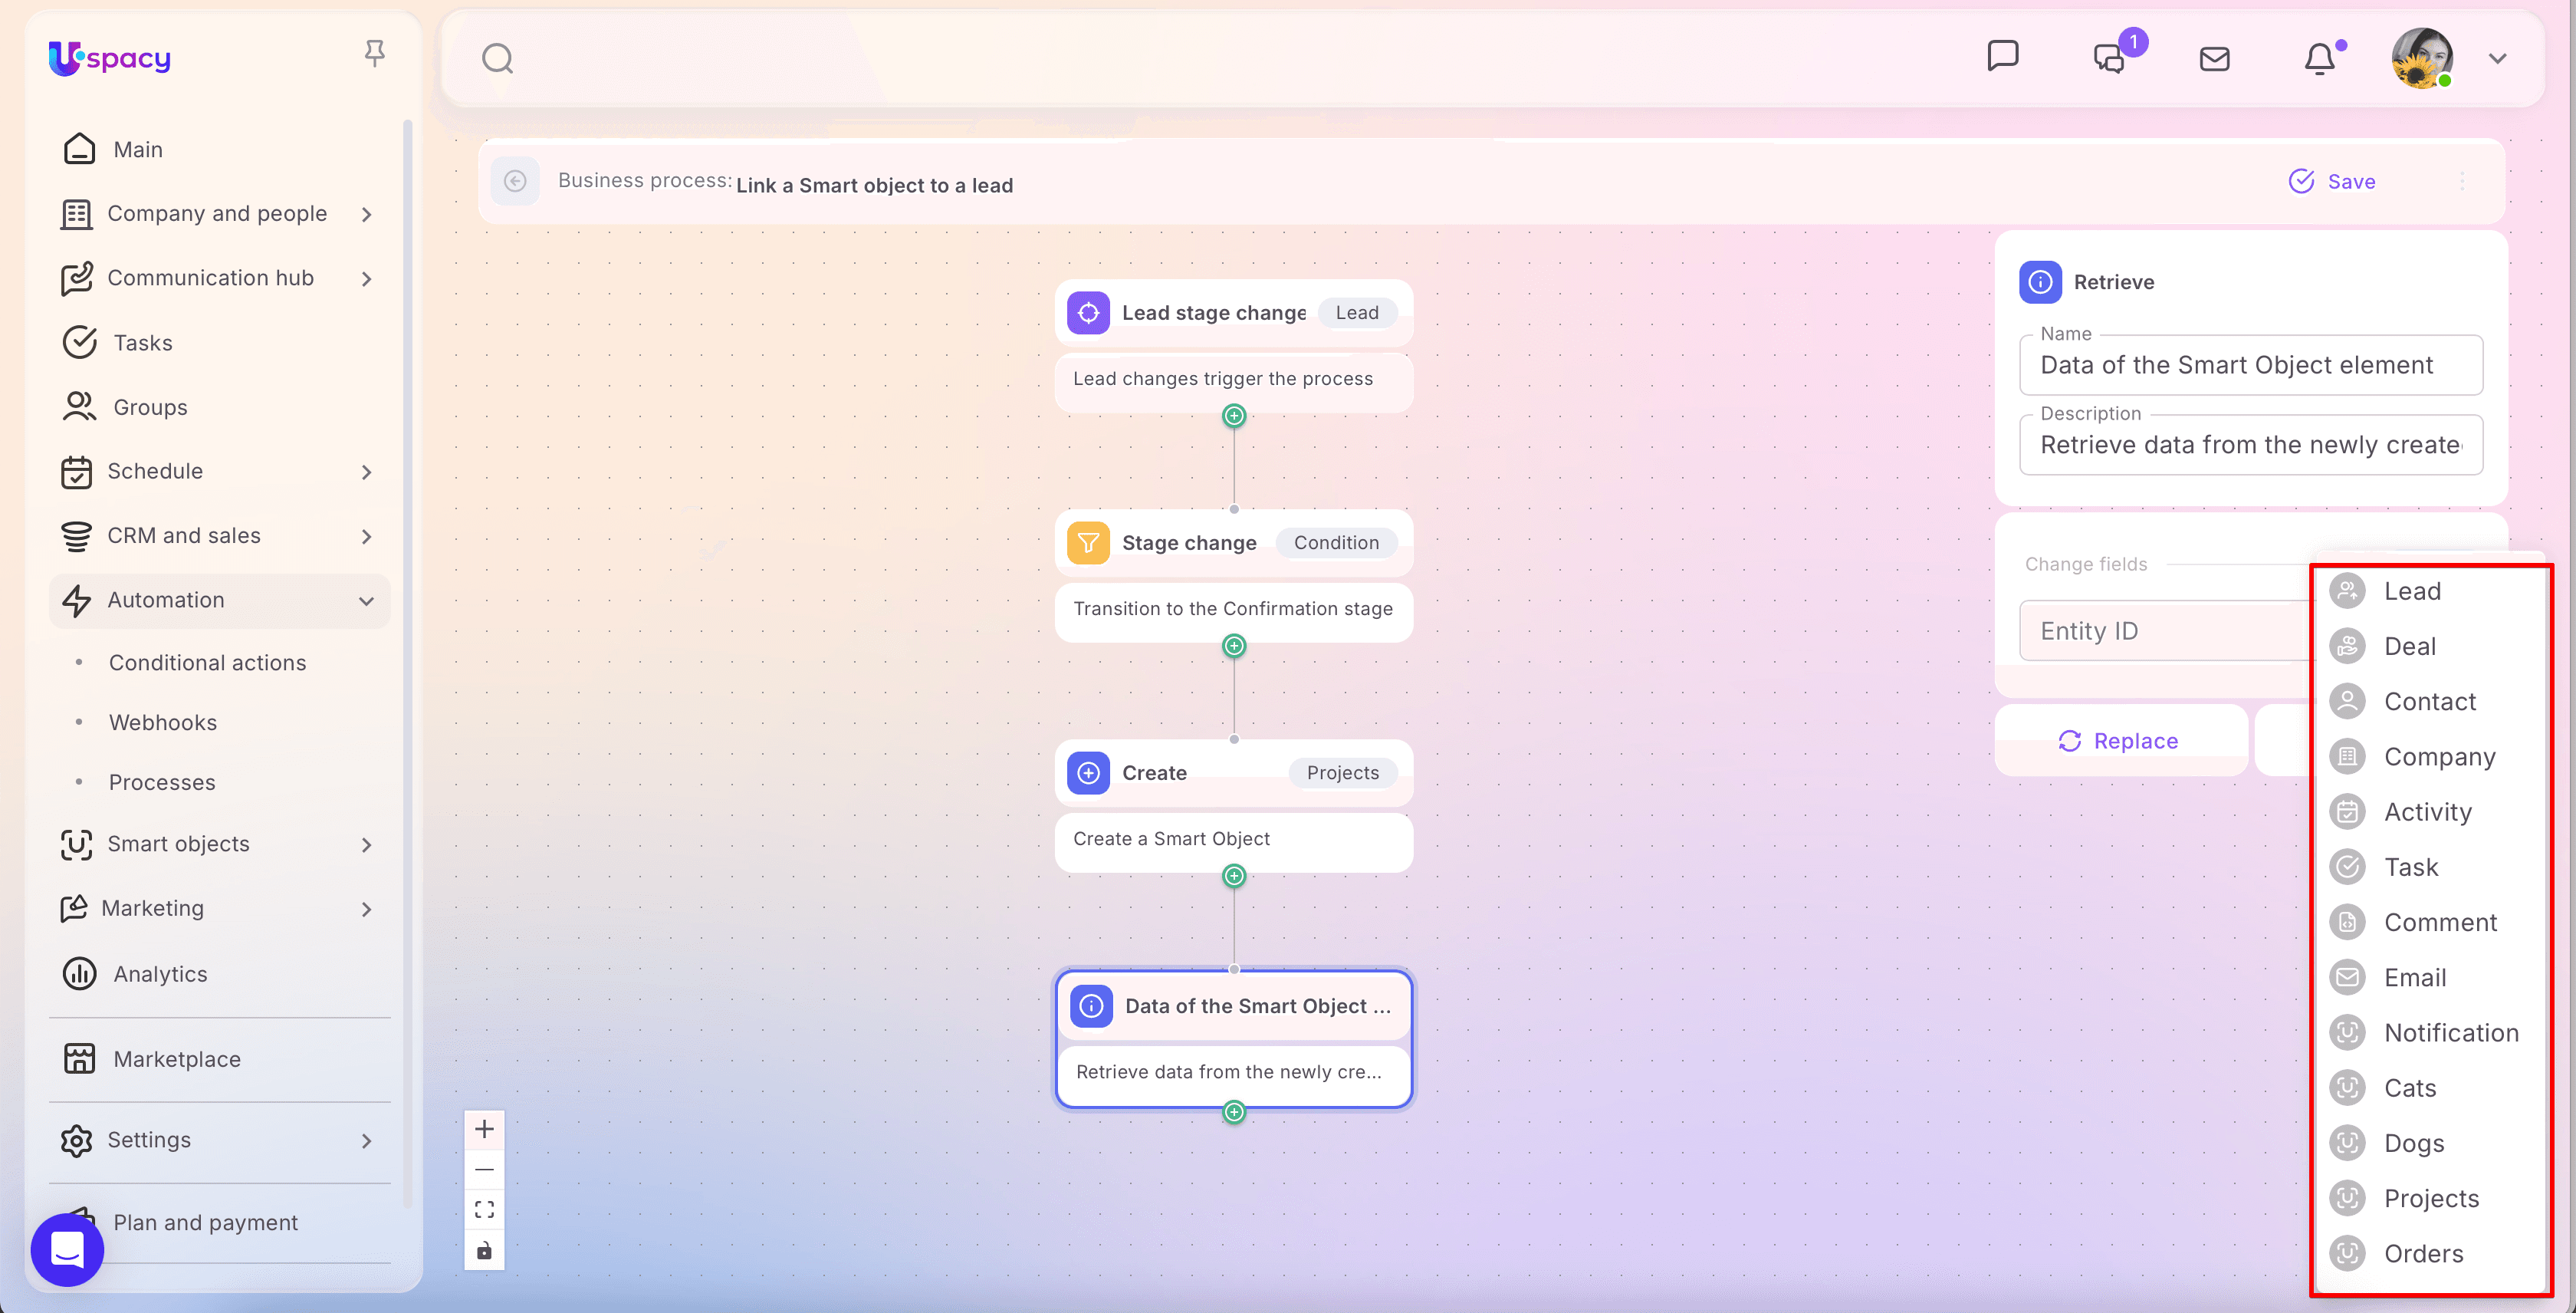Open support chat bubble widget
The width and height of the screenshot is (2576, 1313).
pos(67,1249)
